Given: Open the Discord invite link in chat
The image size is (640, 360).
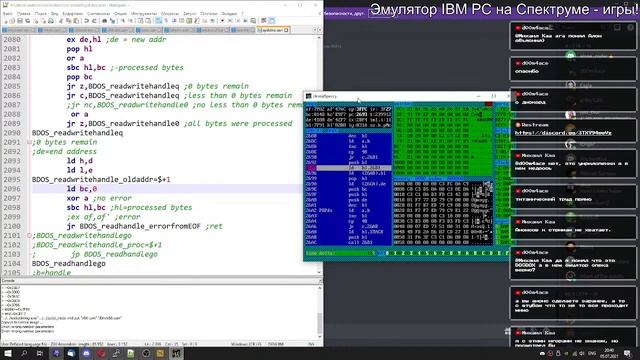Looking at the screenshot, I should (x=563, y=133).
